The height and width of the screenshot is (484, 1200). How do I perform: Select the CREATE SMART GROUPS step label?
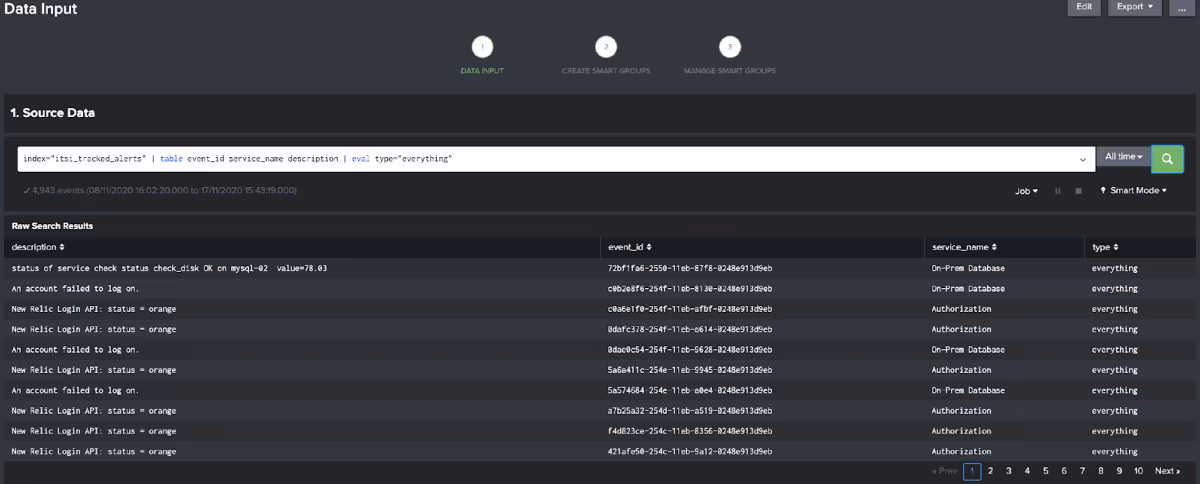[606, 71]
